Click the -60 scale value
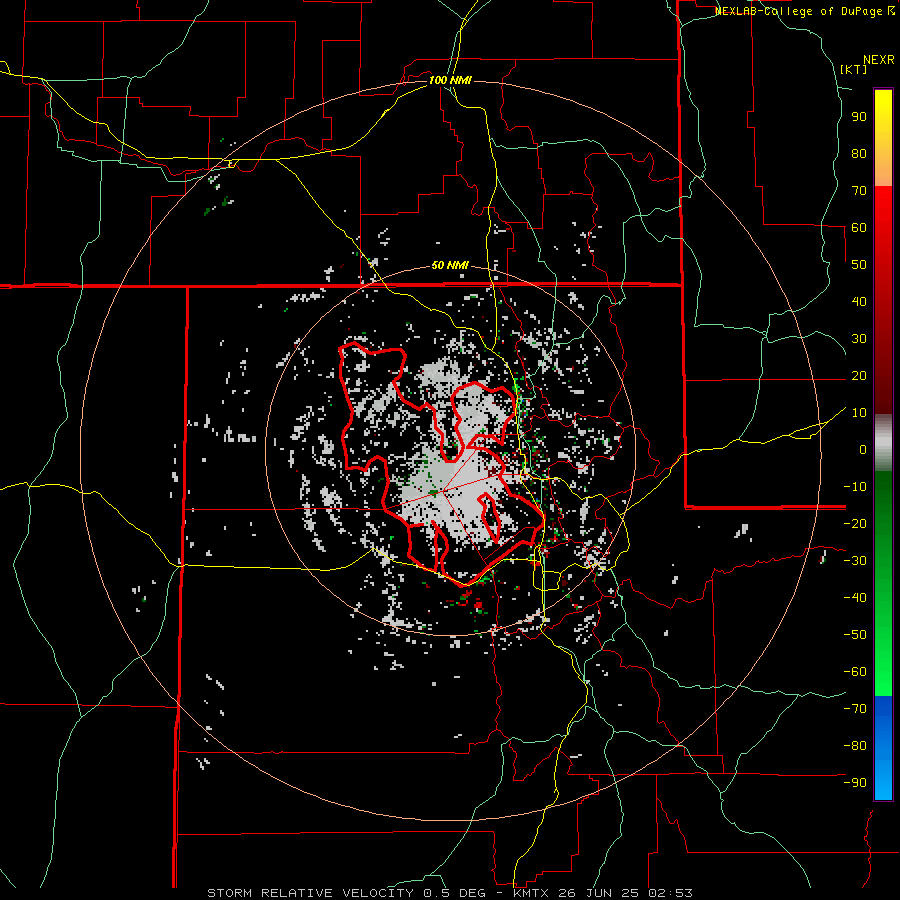Viewport: 900px width, 900px height. 855,672
